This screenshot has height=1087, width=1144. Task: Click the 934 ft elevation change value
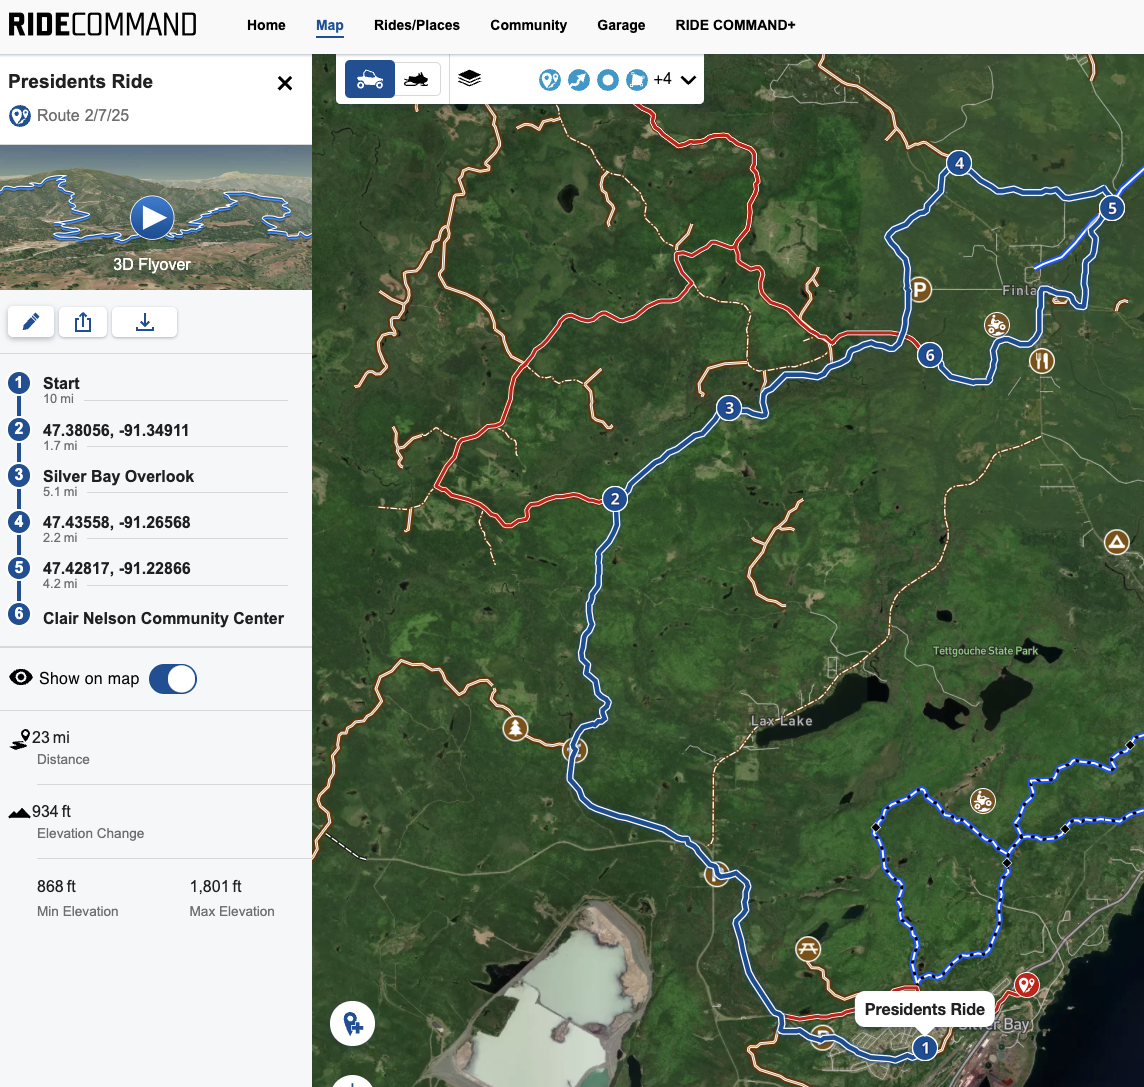click(51, 812)
